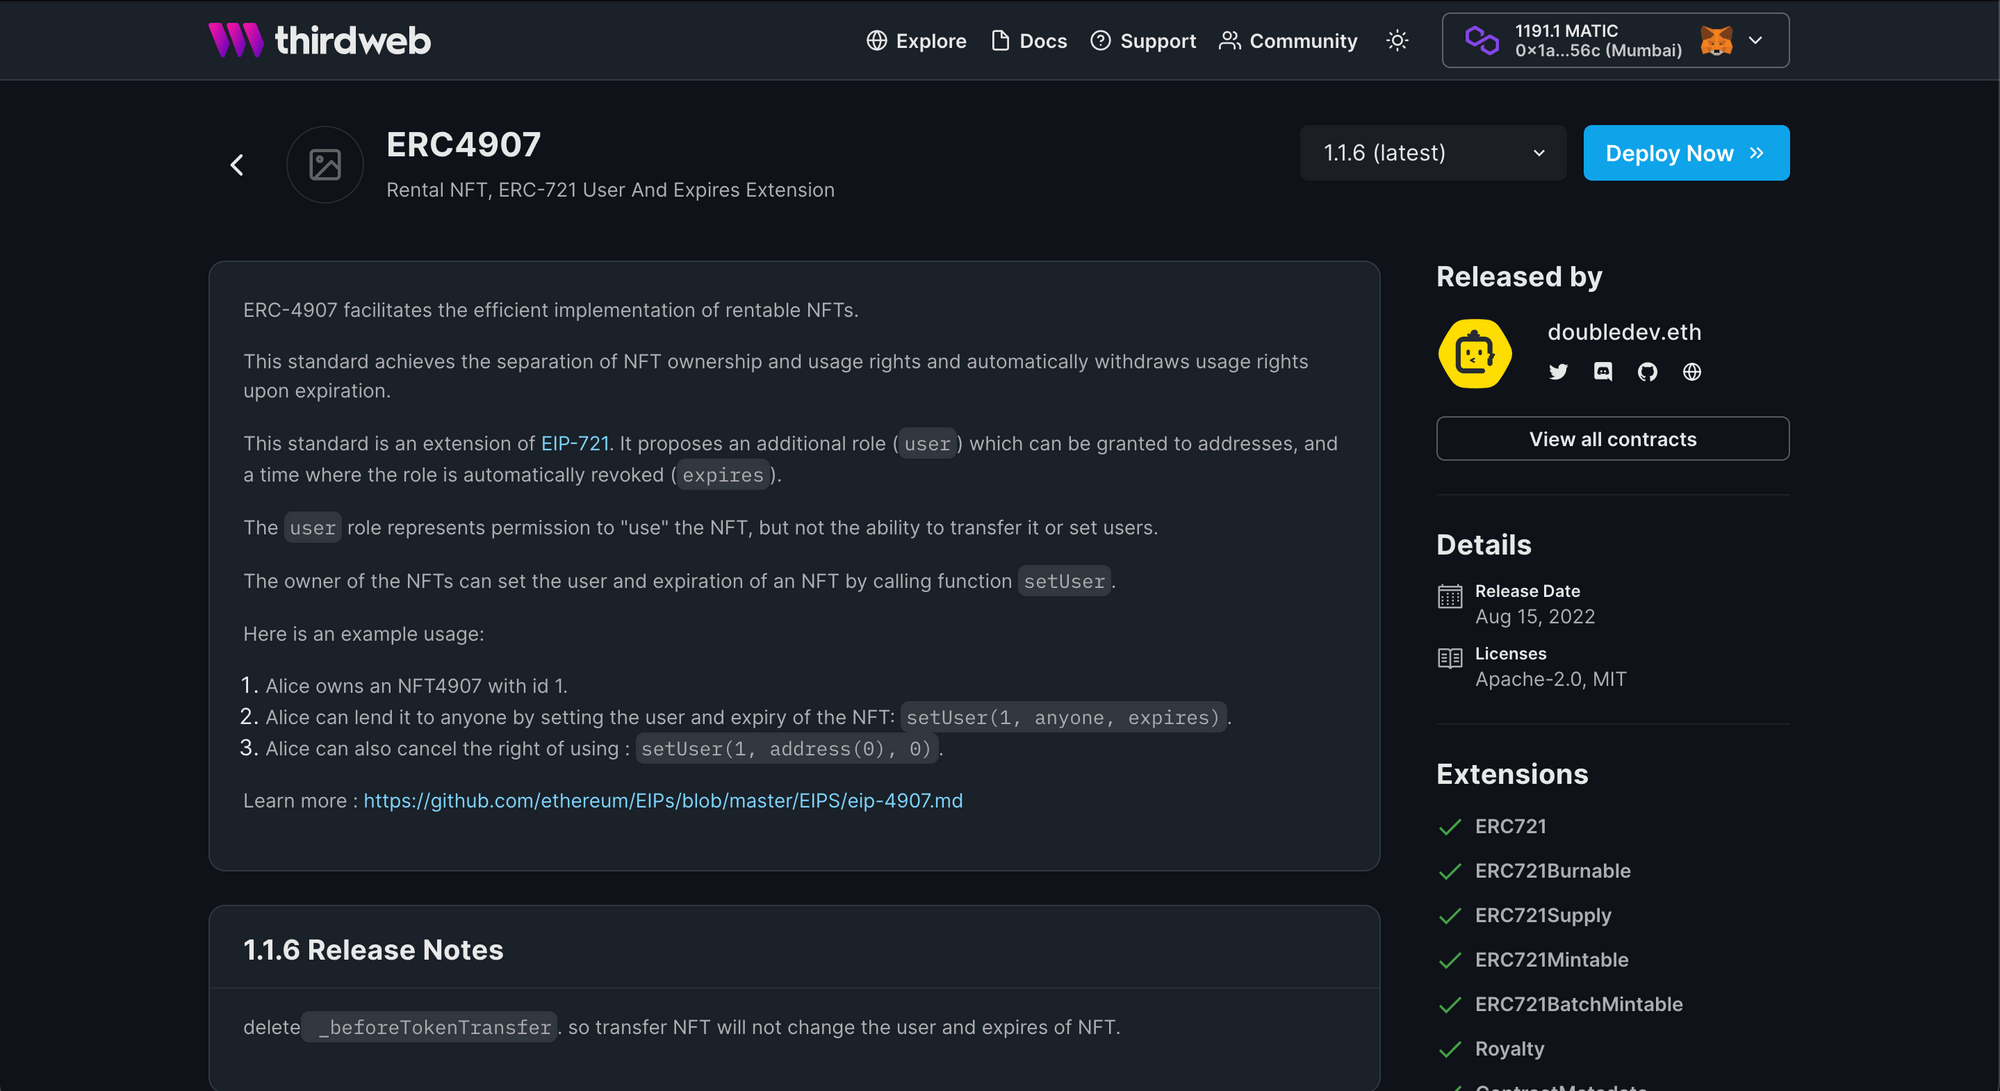Open doubledev.eth's Twitter profile

click(x=1558, y=371)
